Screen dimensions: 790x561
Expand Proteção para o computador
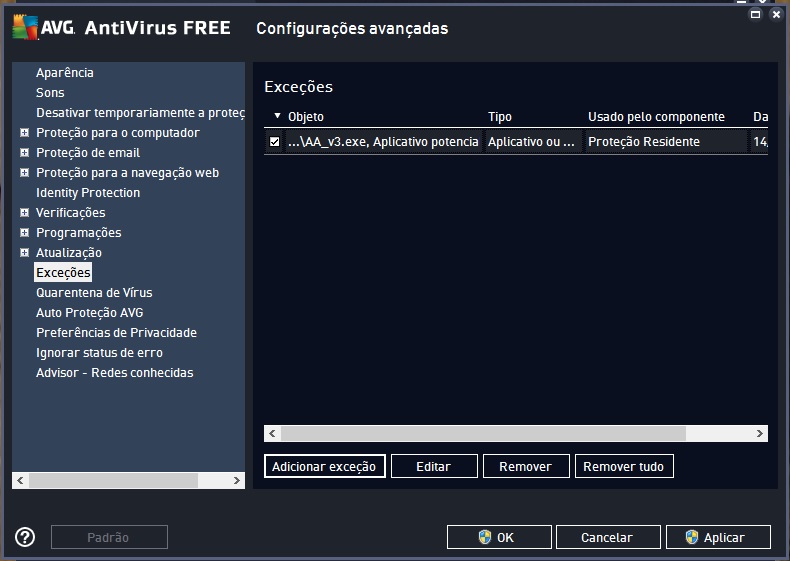pyautogui.click(x=24, y=133)
